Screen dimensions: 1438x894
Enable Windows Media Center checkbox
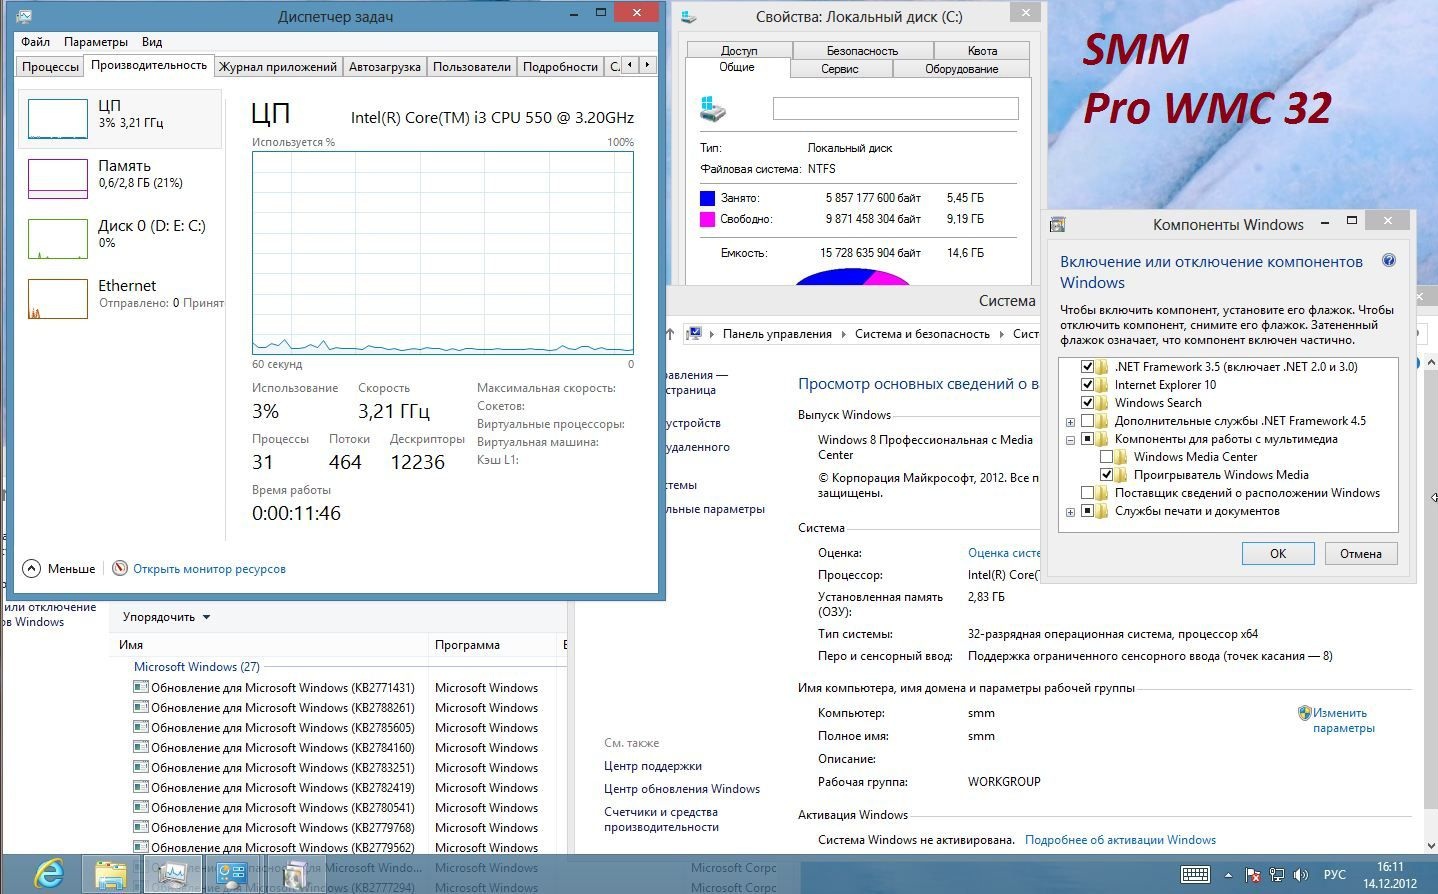pos(1107,456)
